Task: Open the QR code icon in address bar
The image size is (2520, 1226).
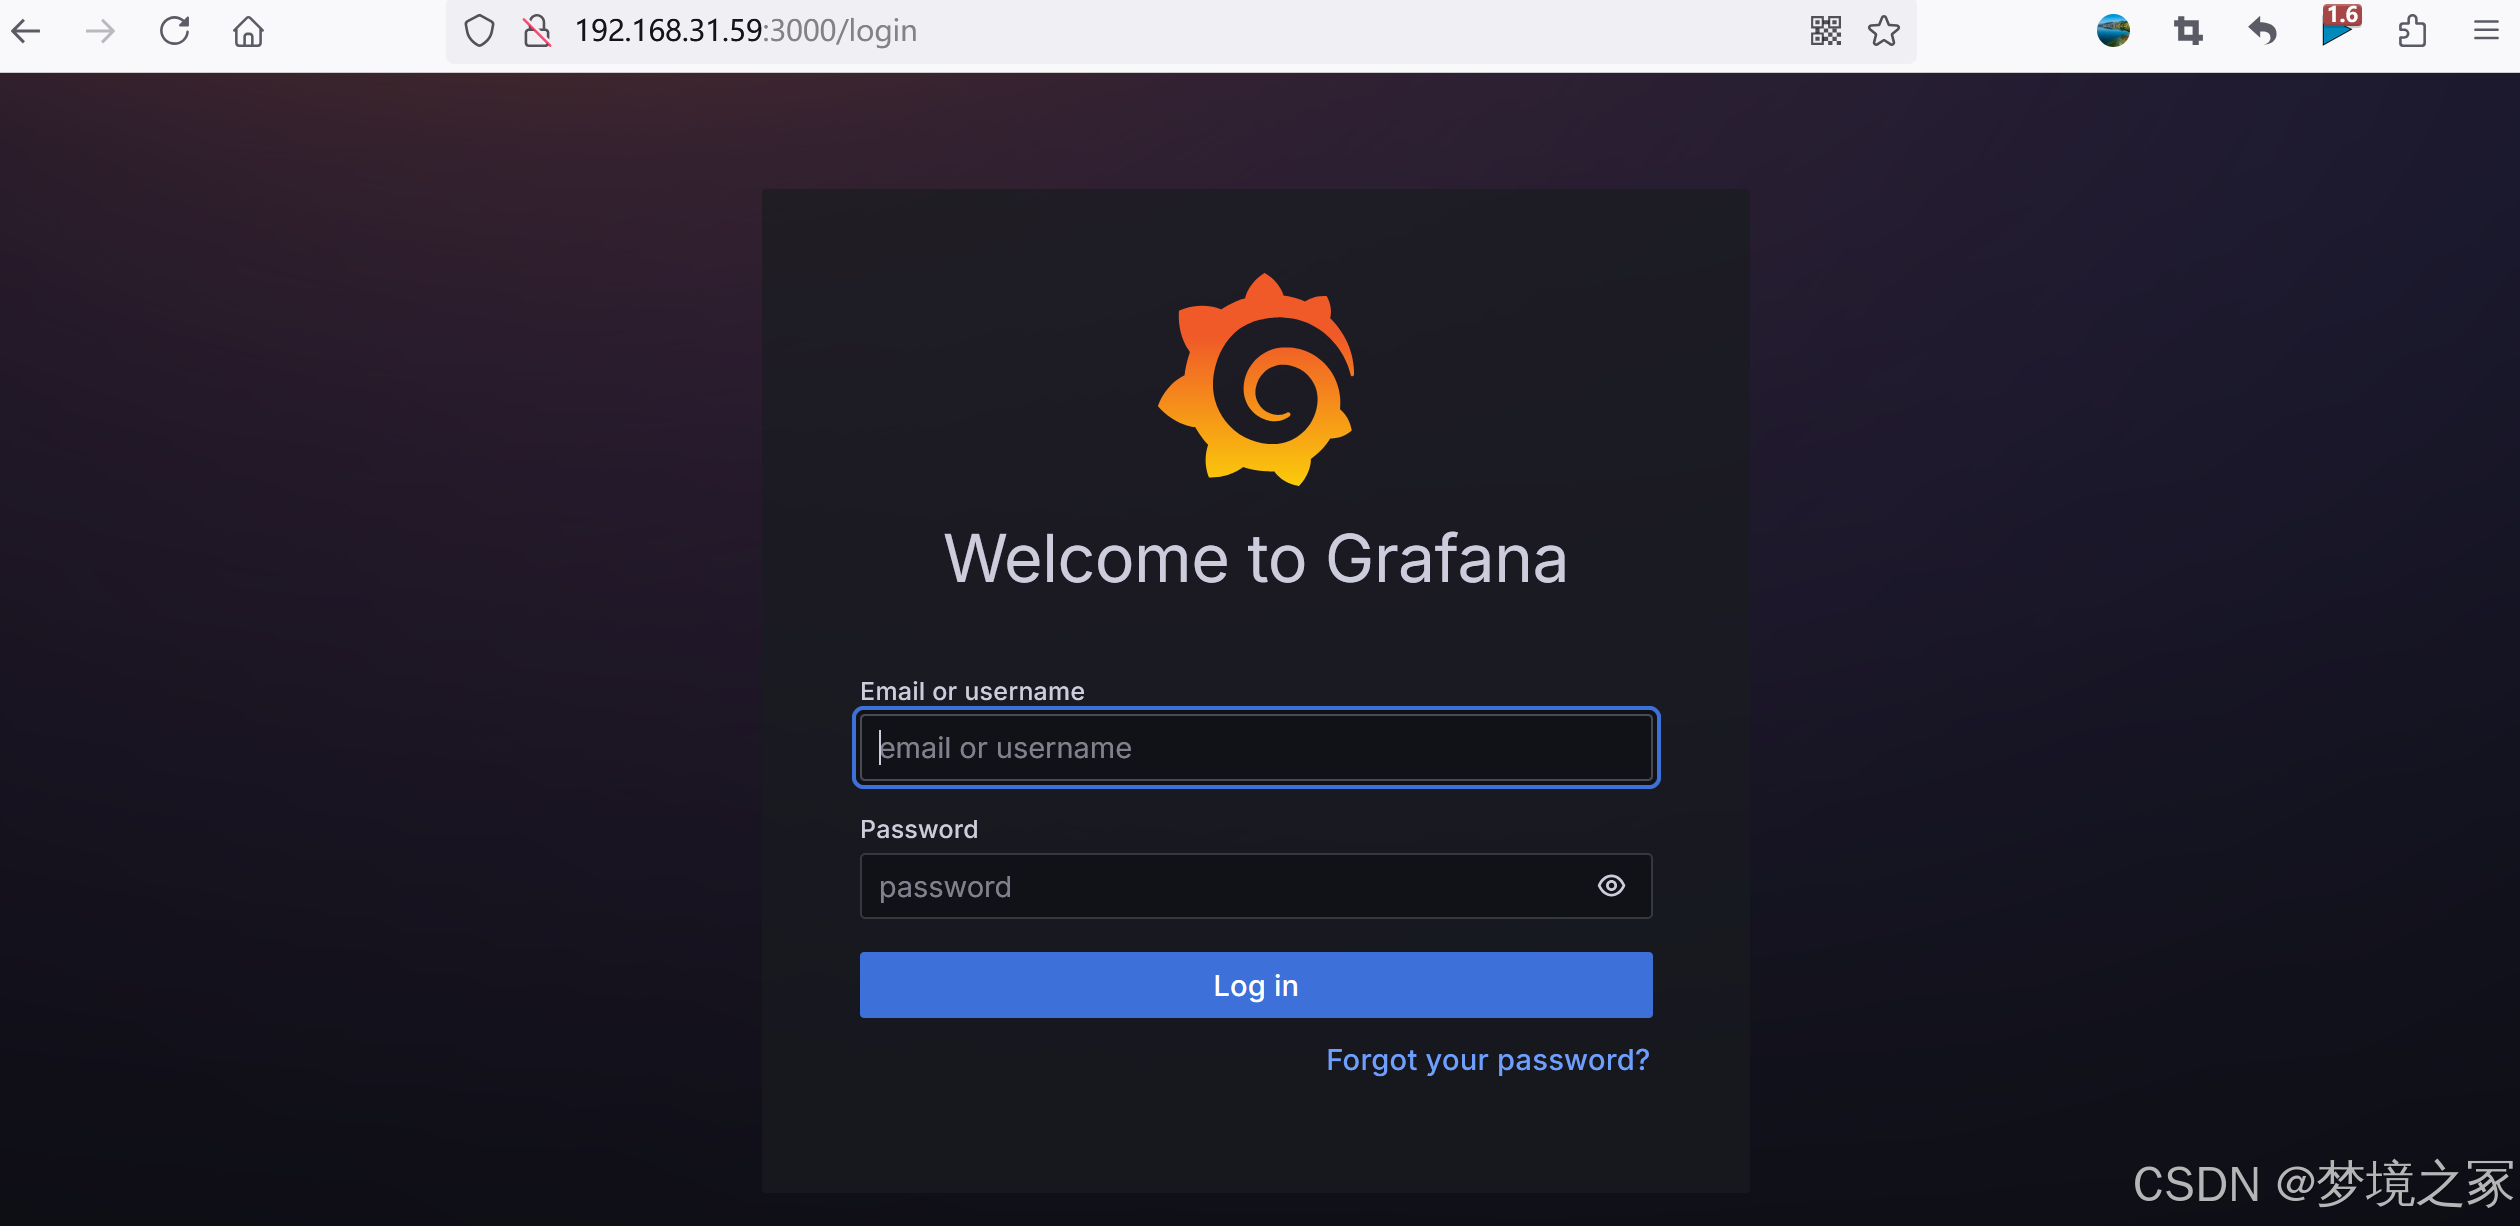Action: pos(1826,31)
